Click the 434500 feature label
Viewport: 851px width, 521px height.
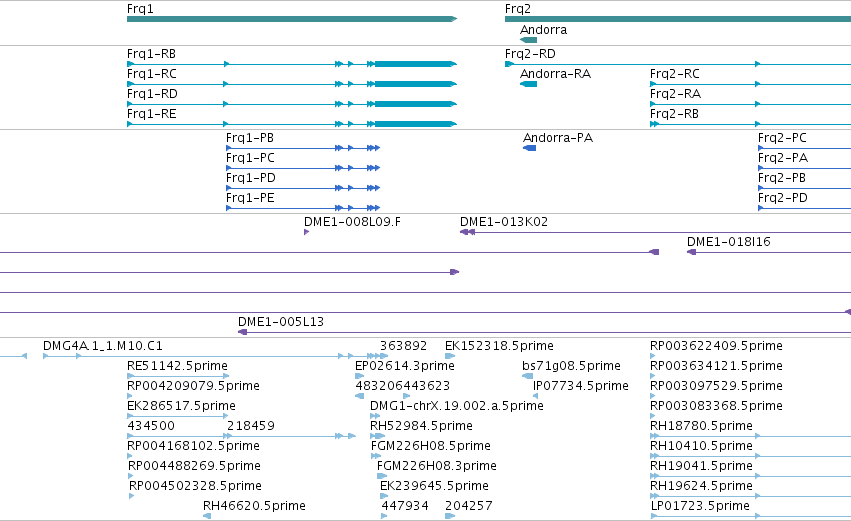tap(151, 426)
